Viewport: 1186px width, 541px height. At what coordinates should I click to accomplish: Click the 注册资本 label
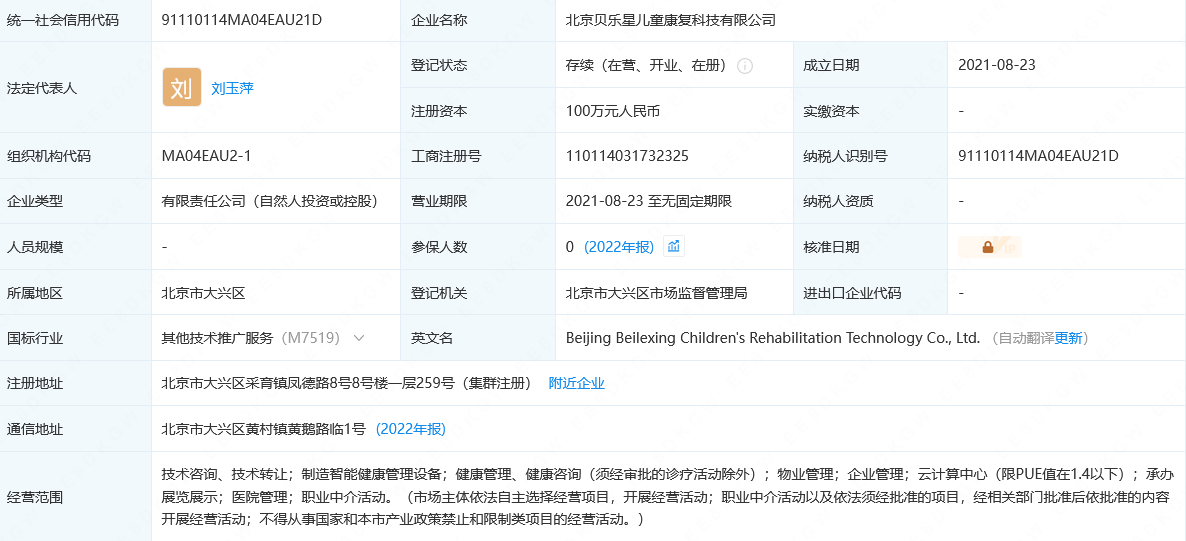pos(439,111)
